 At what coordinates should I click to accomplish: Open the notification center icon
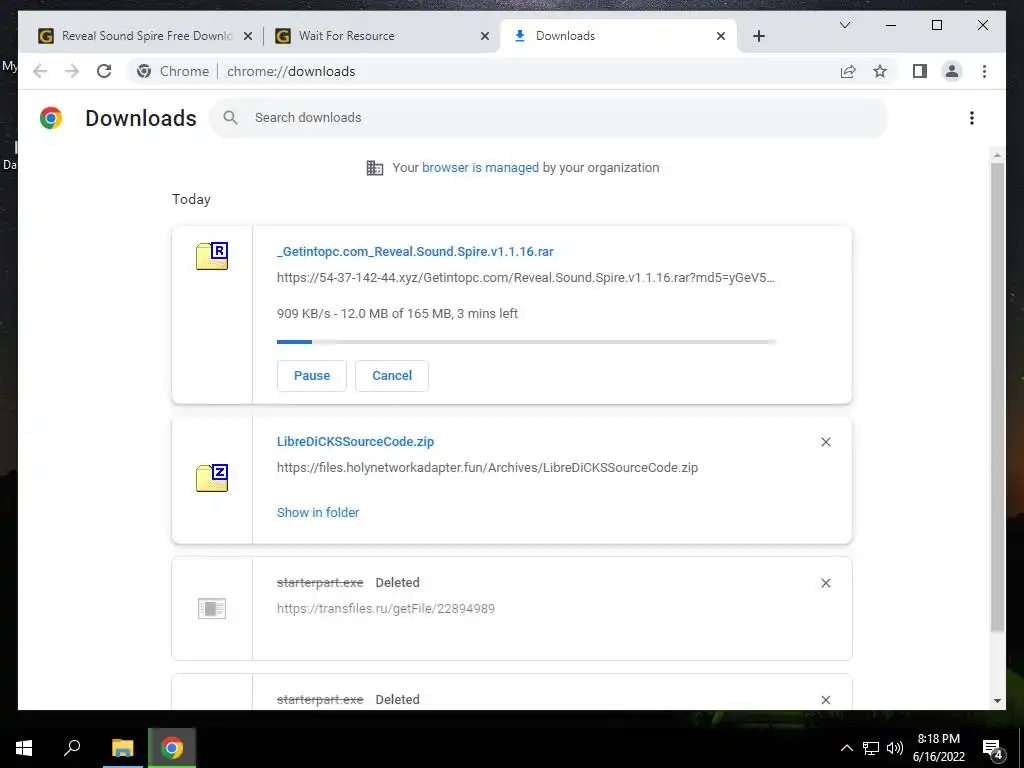[993, 749]
